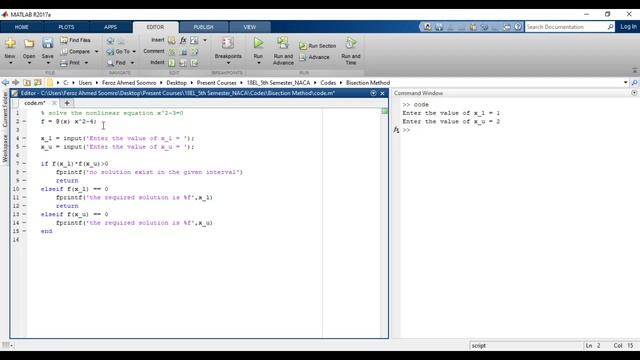Click the Advance button

(314, 57)
